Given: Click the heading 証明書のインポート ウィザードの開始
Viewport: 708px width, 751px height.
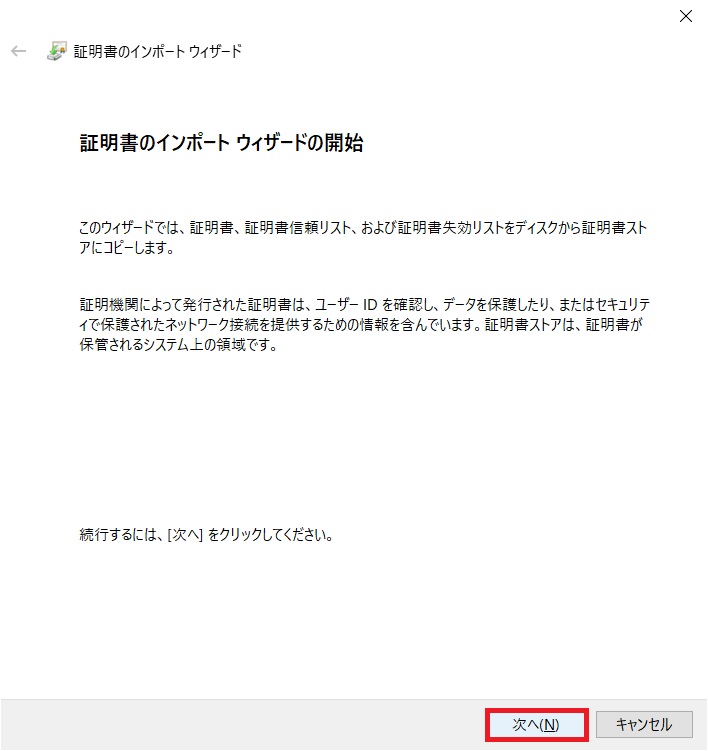Looking at the screenshot, I should [221, 143].
